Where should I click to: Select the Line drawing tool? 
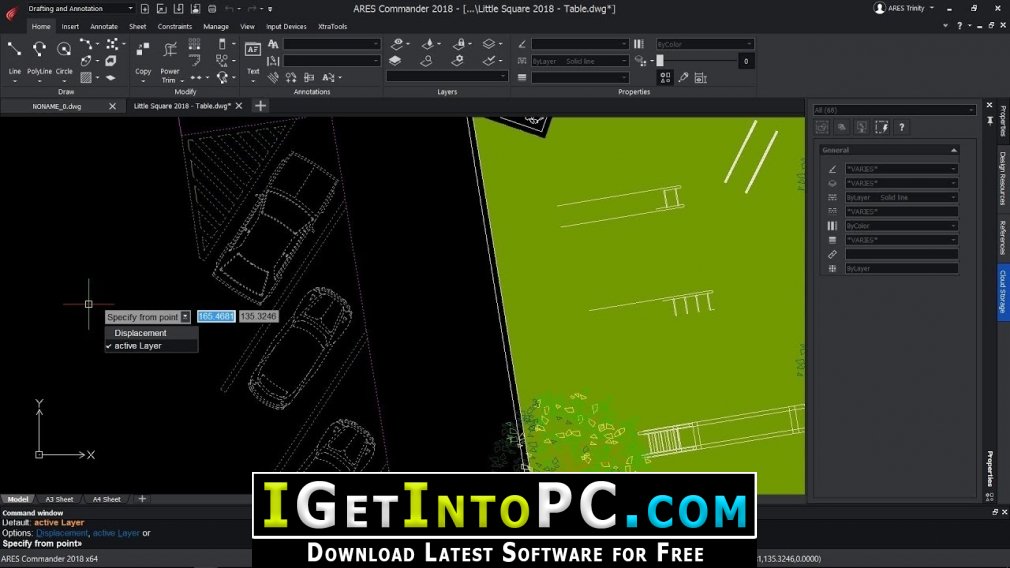(x=14, y=49)
